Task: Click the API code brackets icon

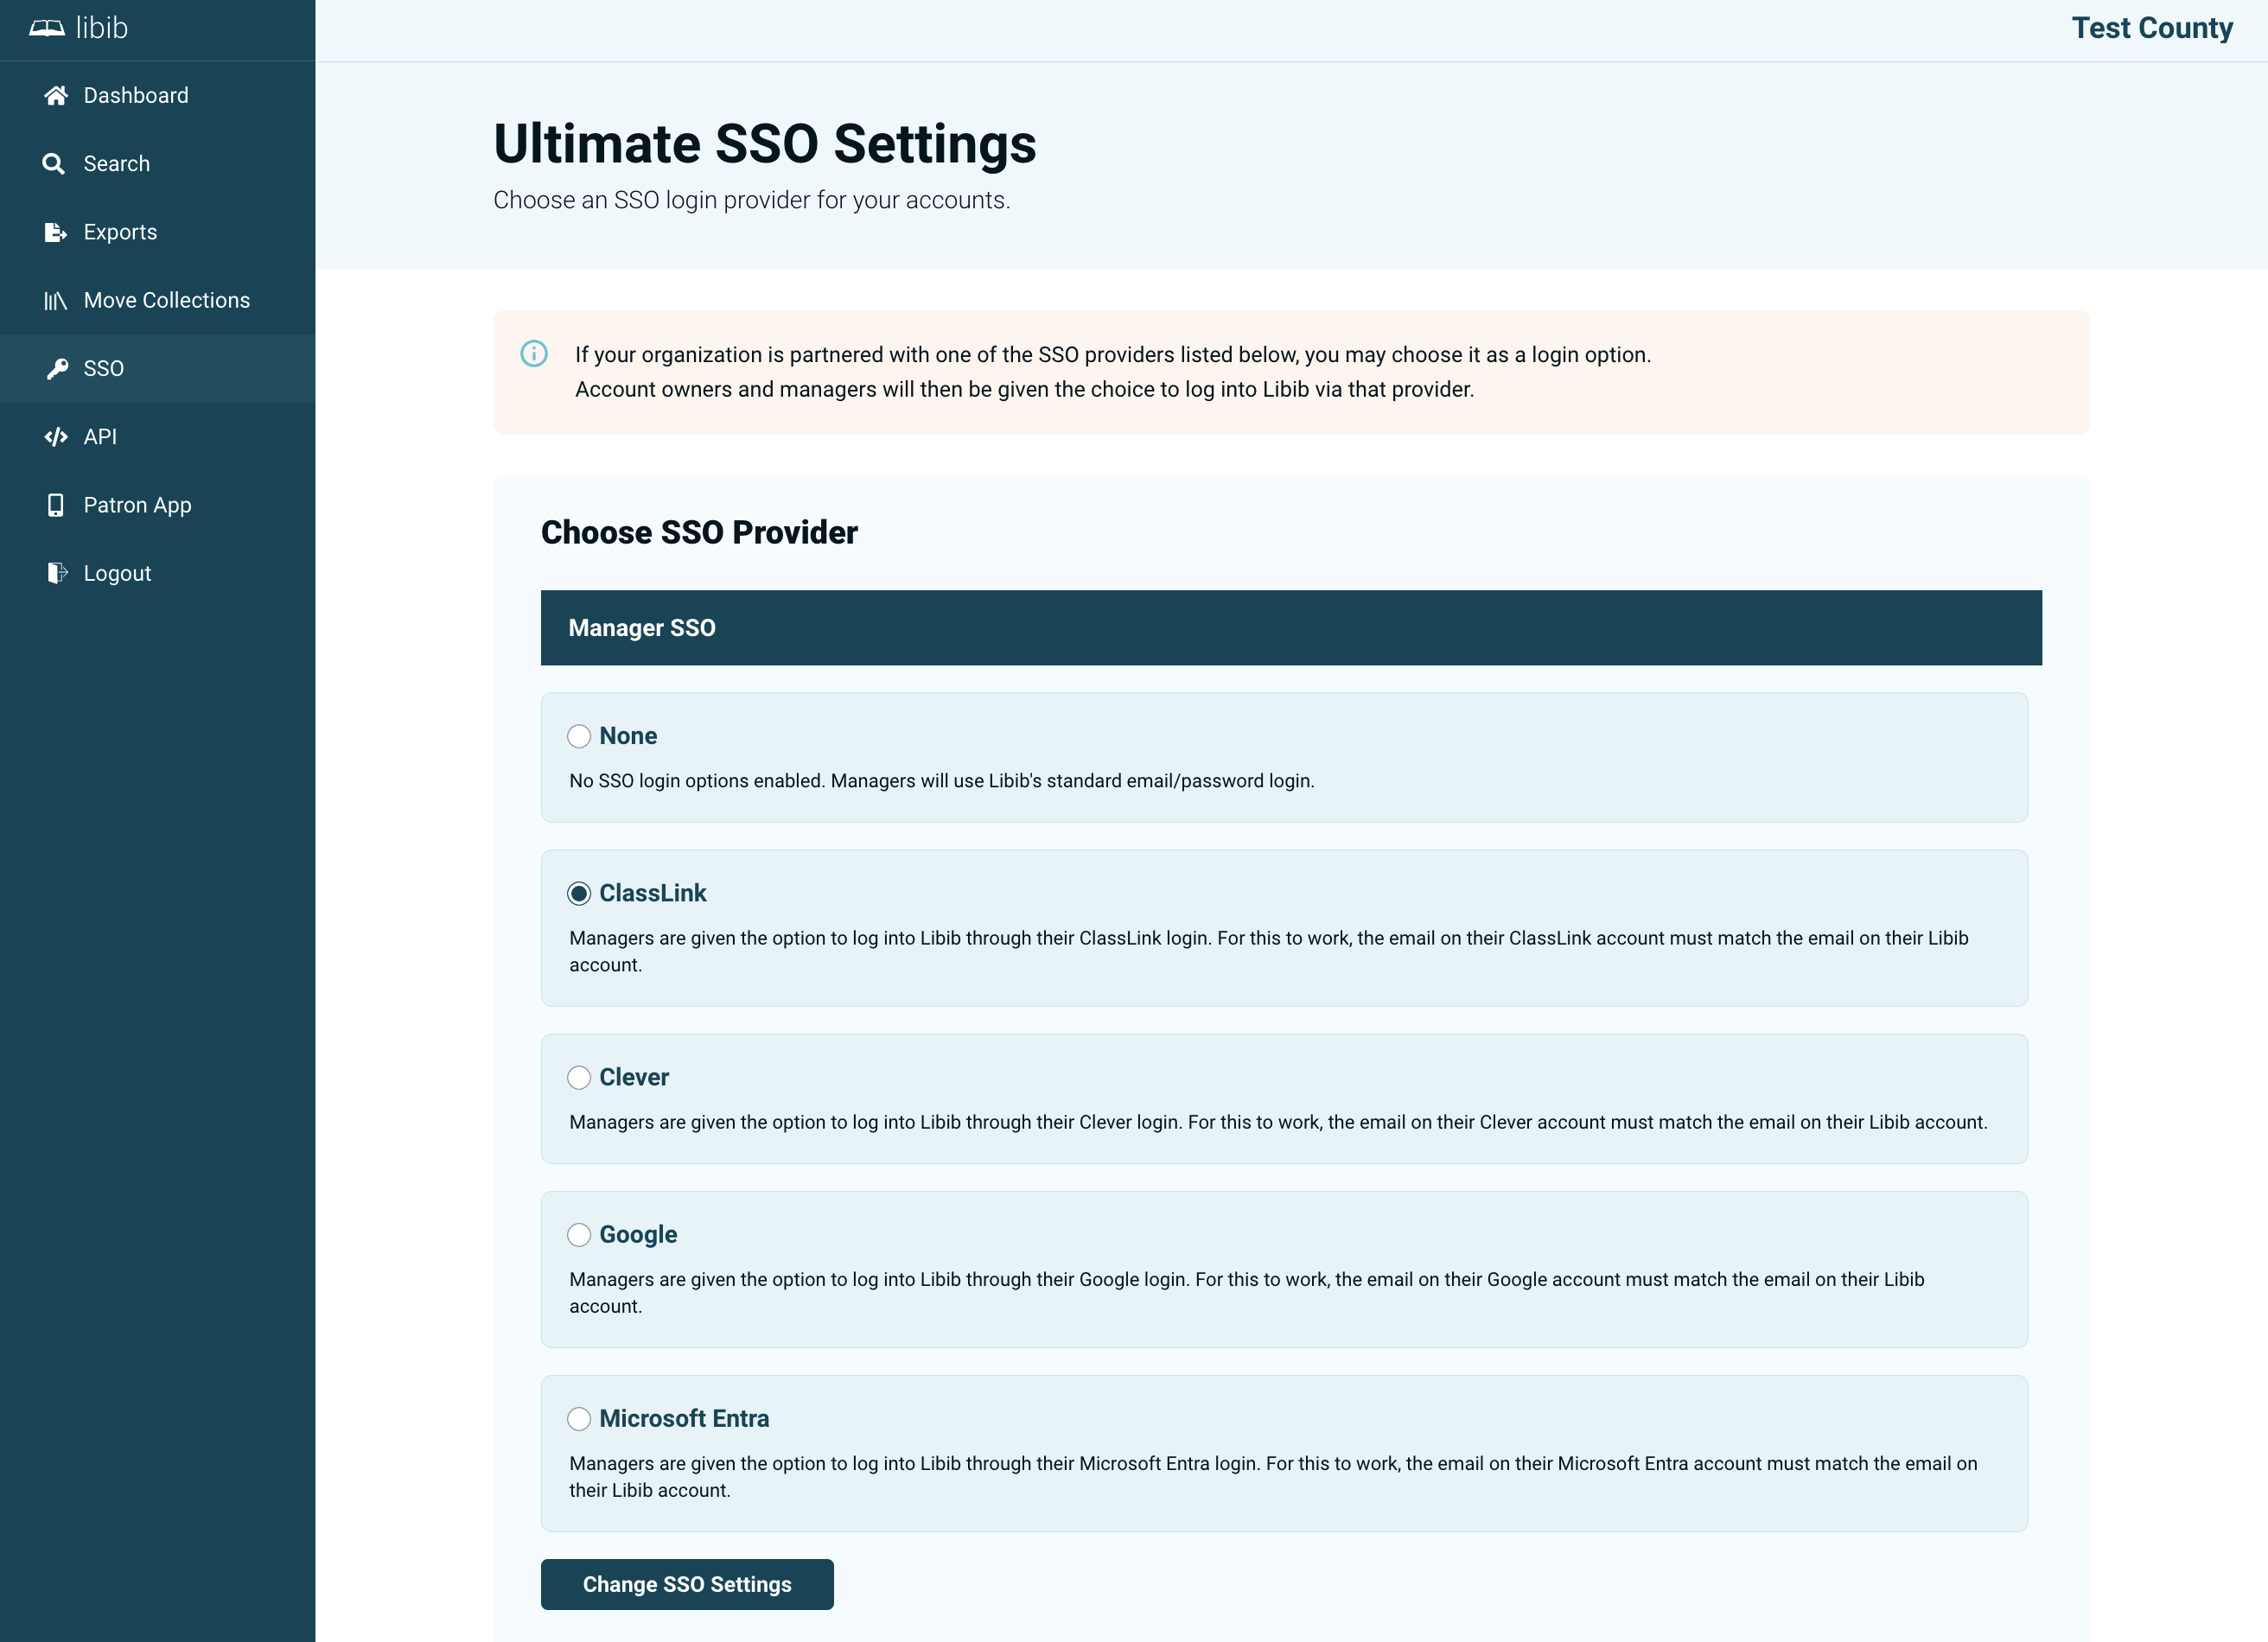Action: pyautogui.click(x=56, y=437)
